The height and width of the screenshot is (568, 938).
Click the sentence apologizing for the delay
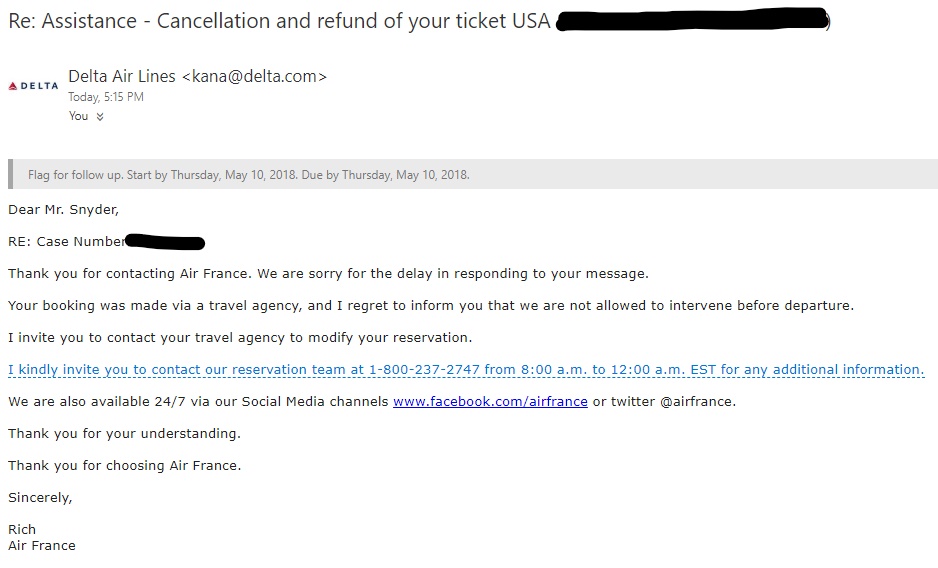pos(328,274)
